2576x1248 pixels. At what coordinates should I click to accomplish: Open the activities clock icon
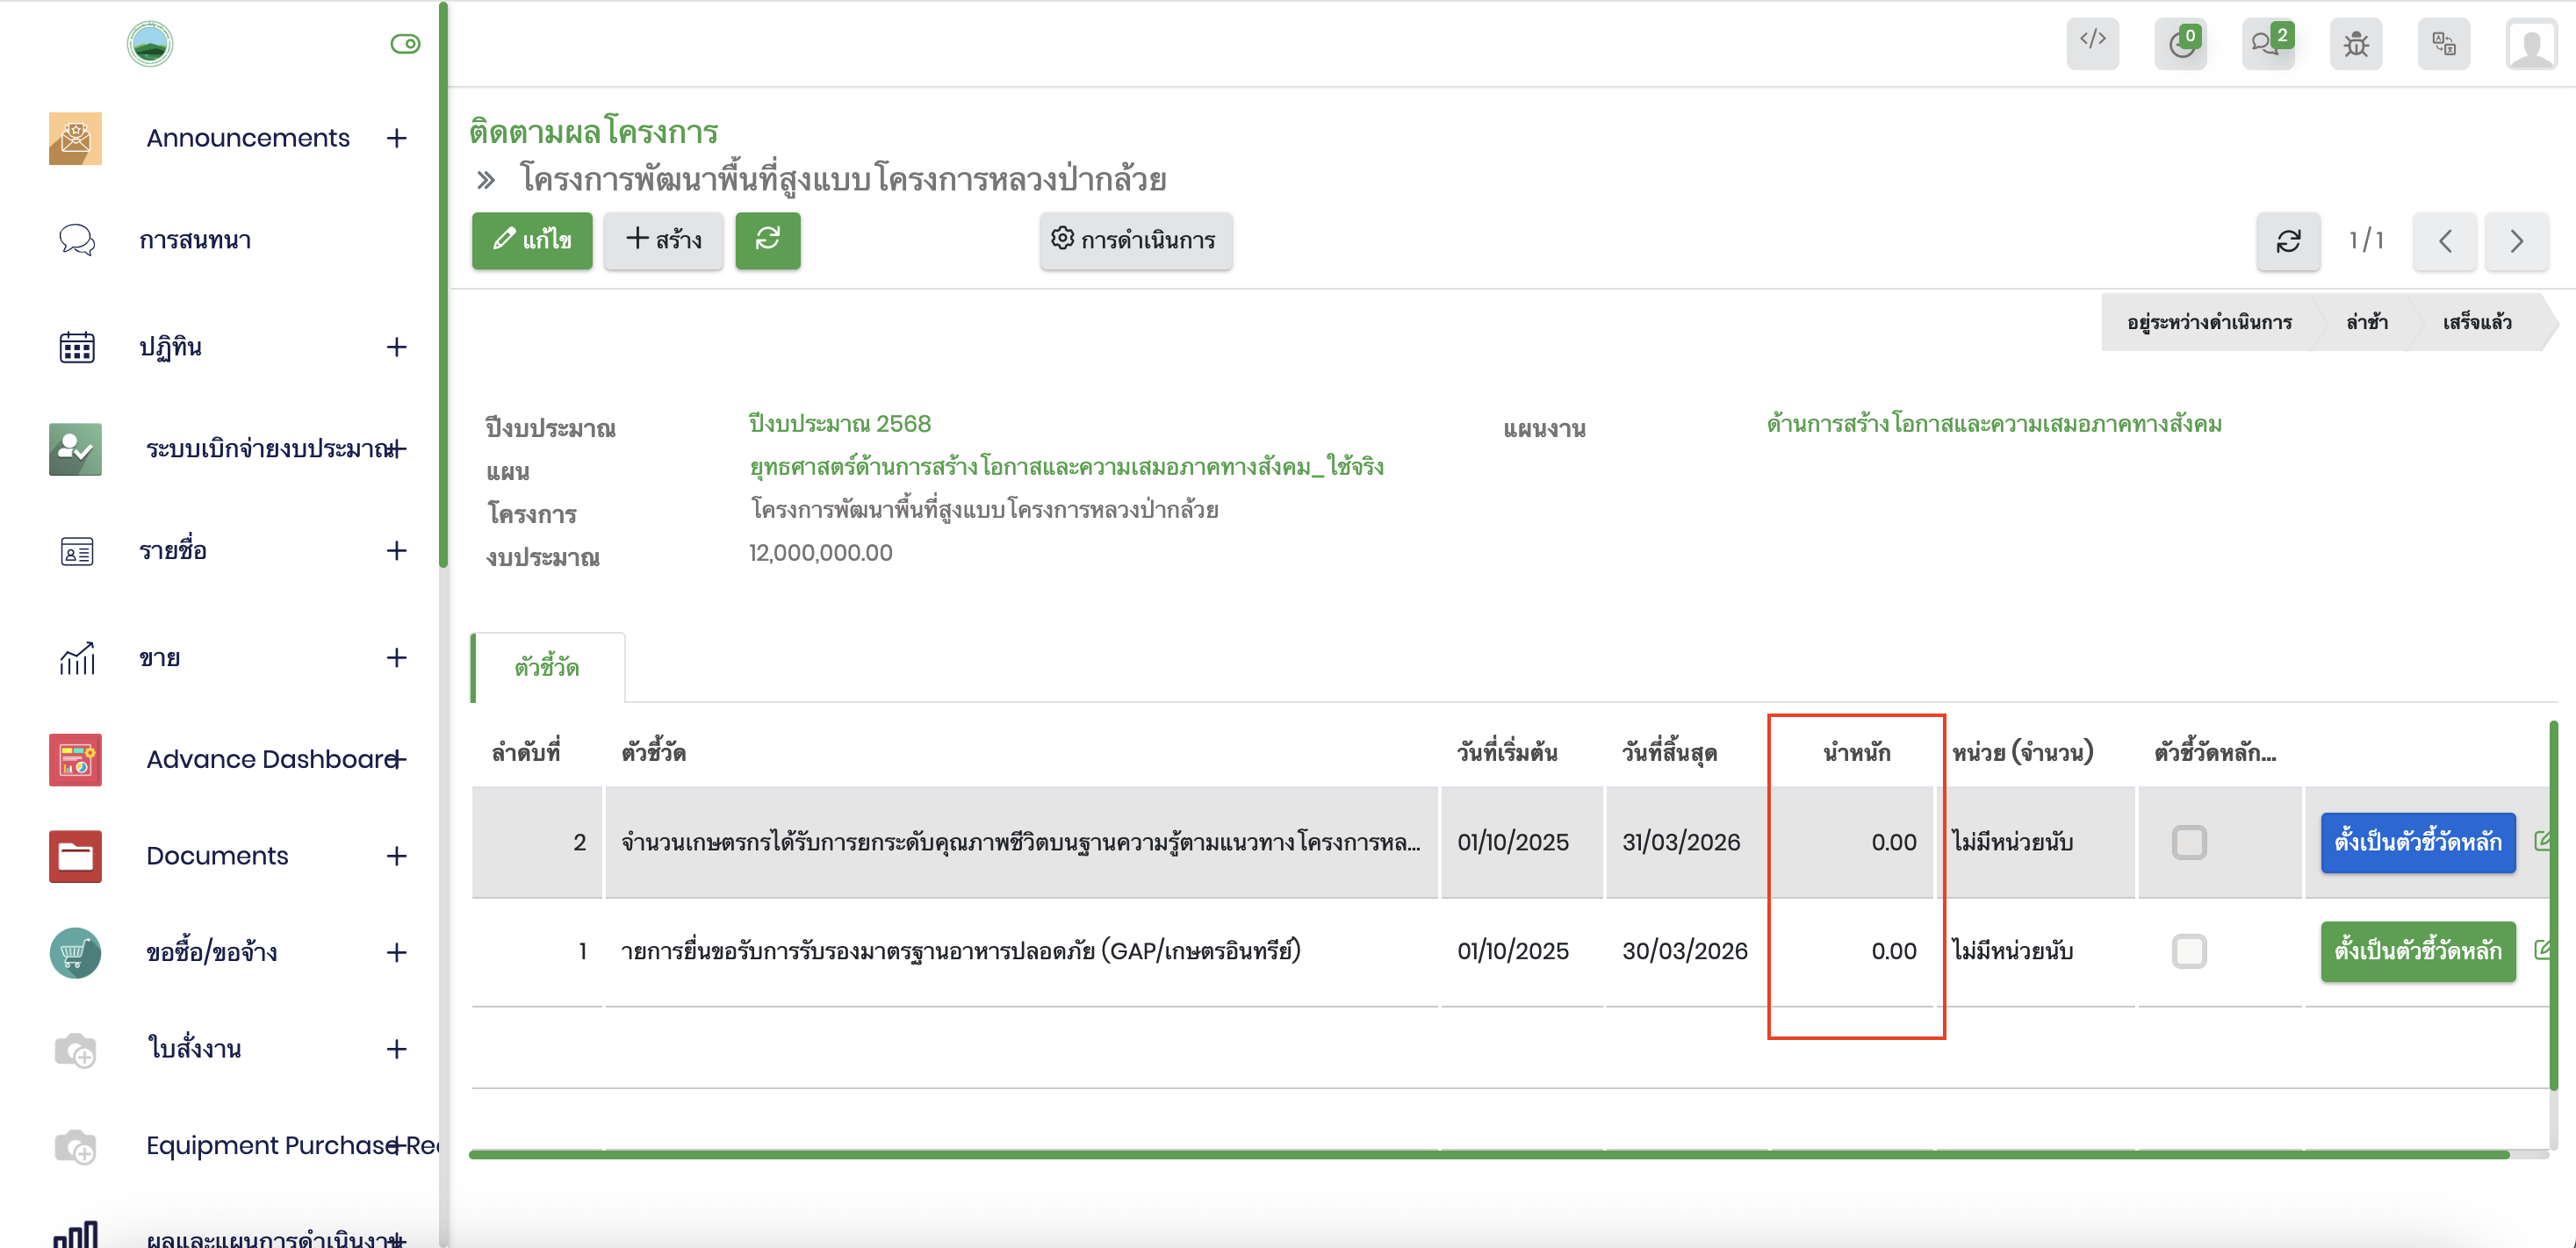click(2180, 43)
